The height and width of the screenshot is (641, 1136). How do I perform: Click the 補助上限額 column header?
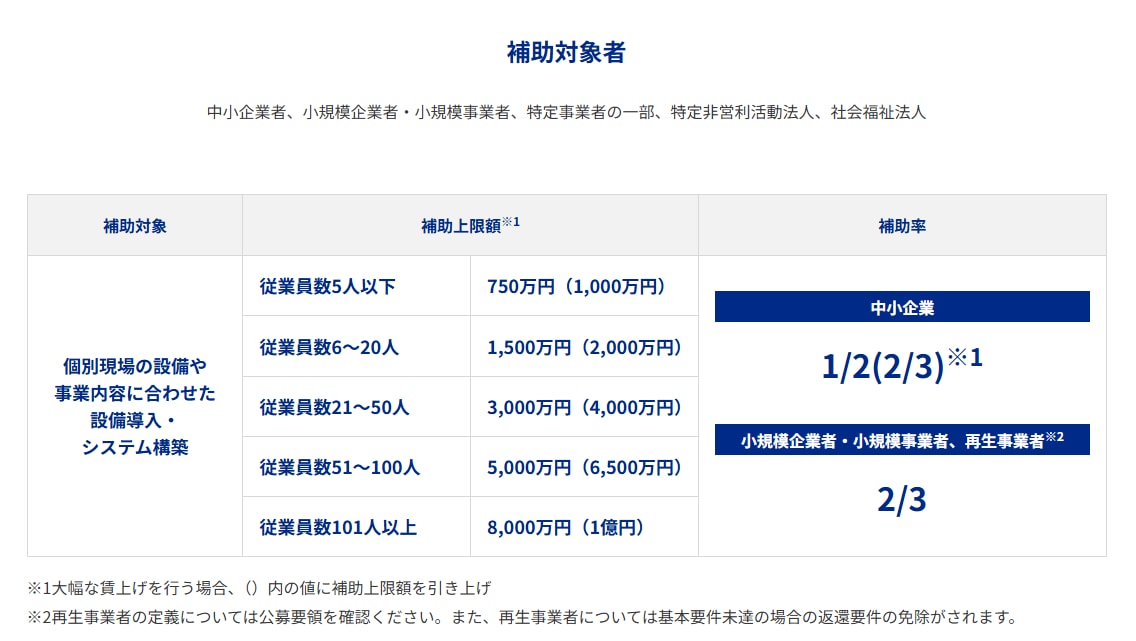point(470,225)
